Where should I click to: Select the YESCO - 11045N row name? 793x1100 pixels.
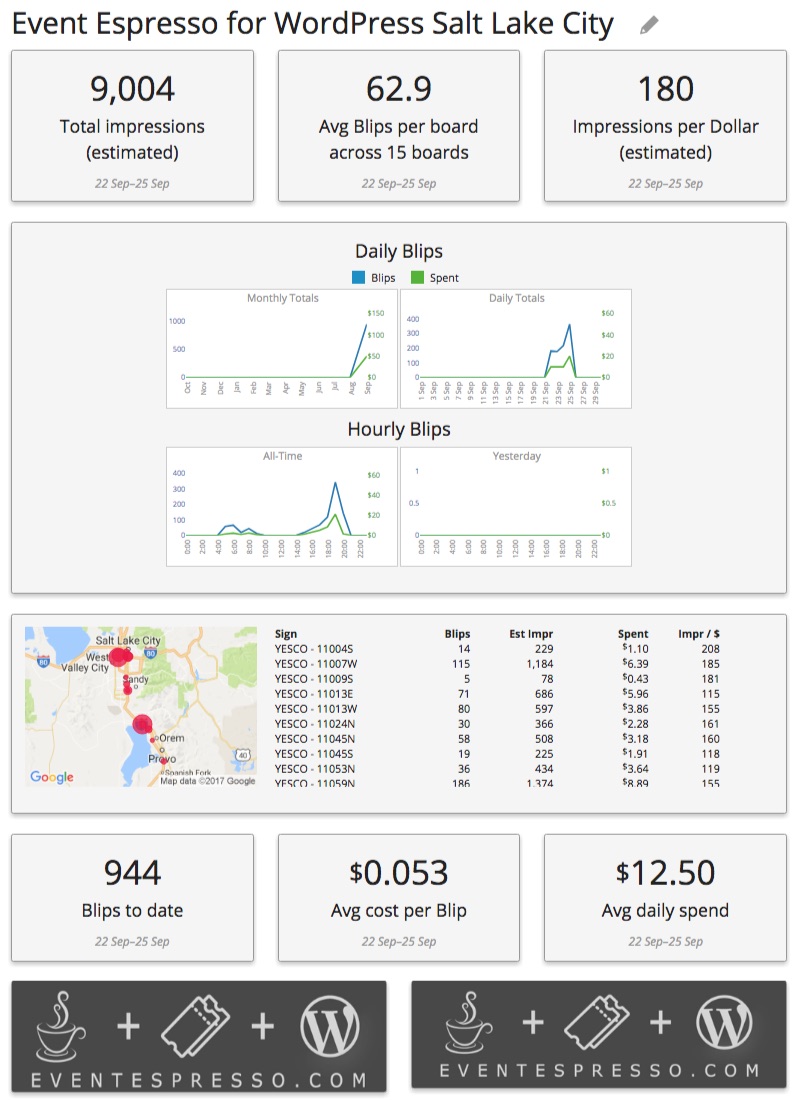coord(314,739)
